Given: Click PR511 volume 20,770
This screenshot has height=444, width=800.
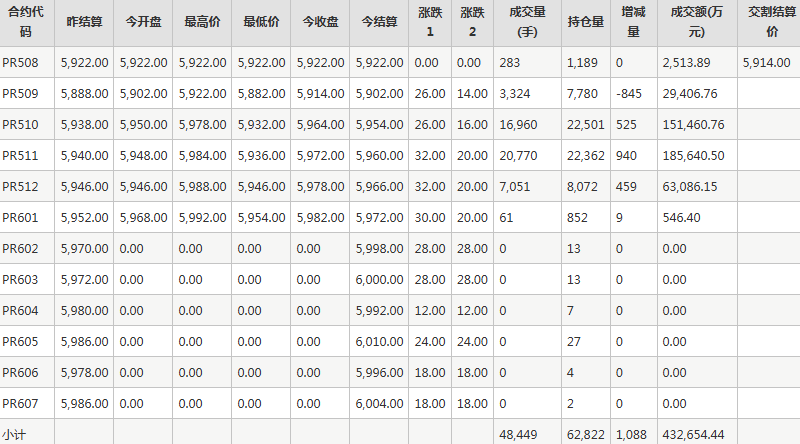Looking at the screenshot, I should point(518,156).
